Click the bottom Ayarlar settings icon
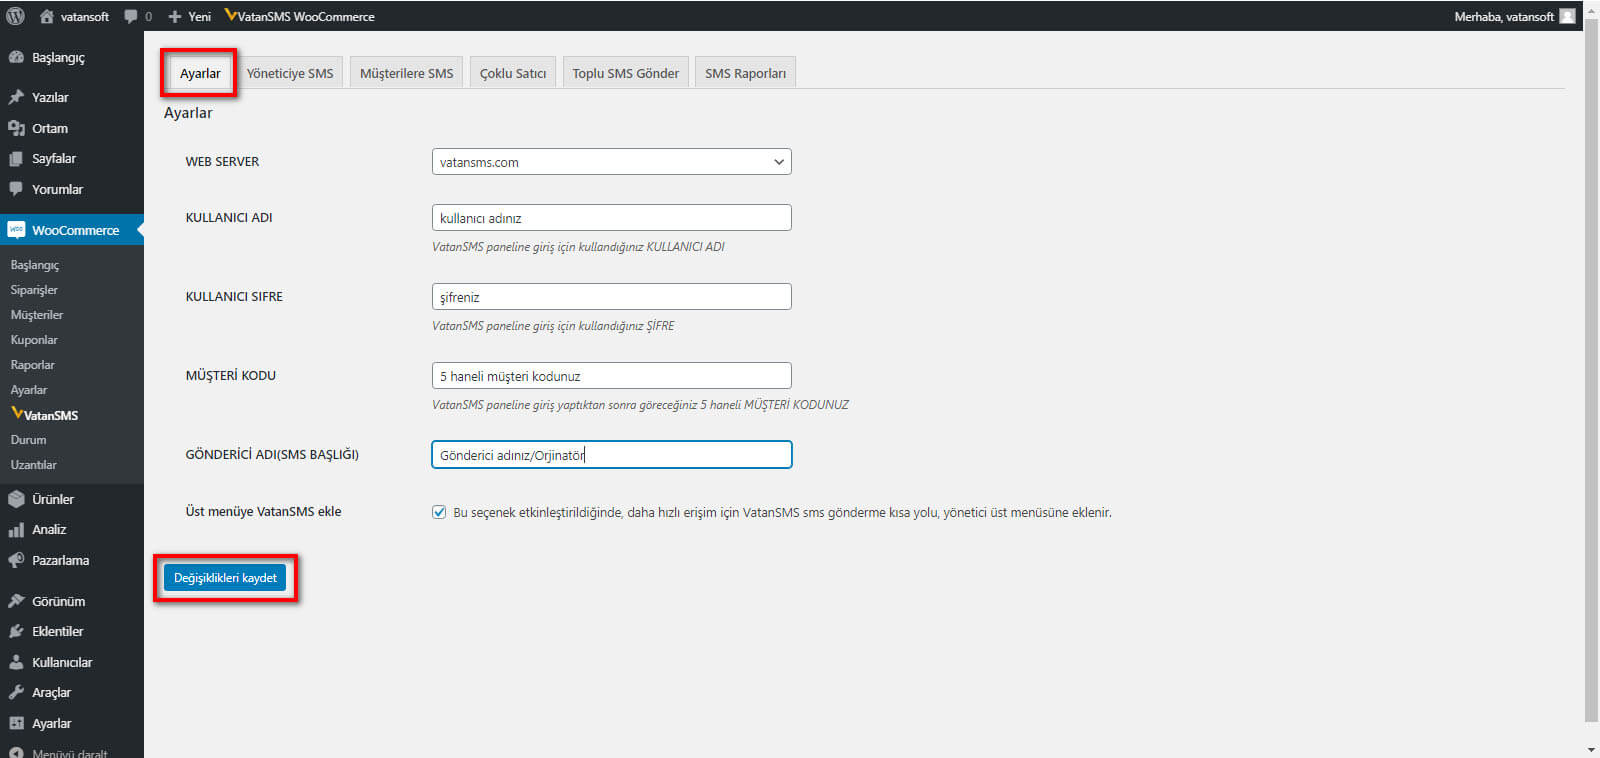Viewport: 1600px width, 758px height. point(16,723)
